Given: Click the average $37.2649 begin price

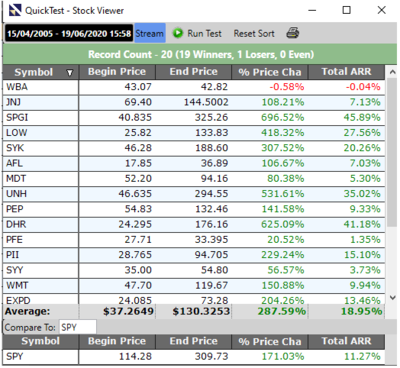Looking at the screenshot, I should pos(128,312).
